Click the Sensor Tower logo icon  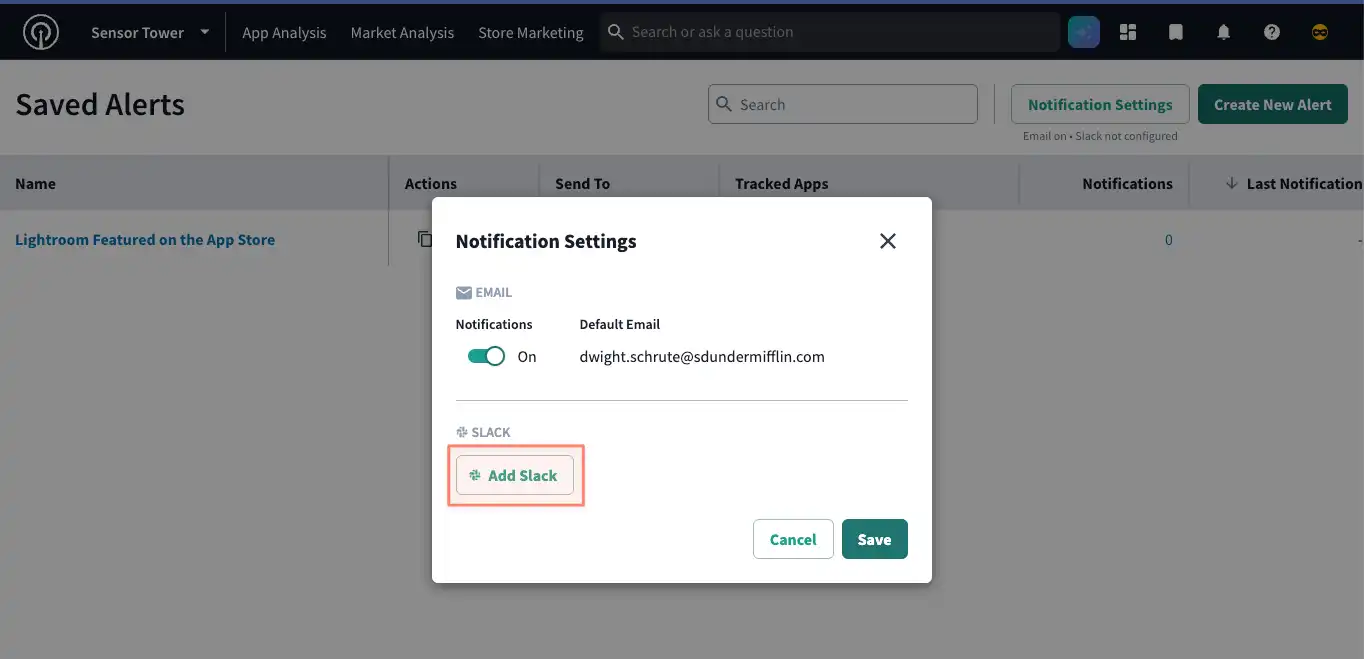click(41, 32)
